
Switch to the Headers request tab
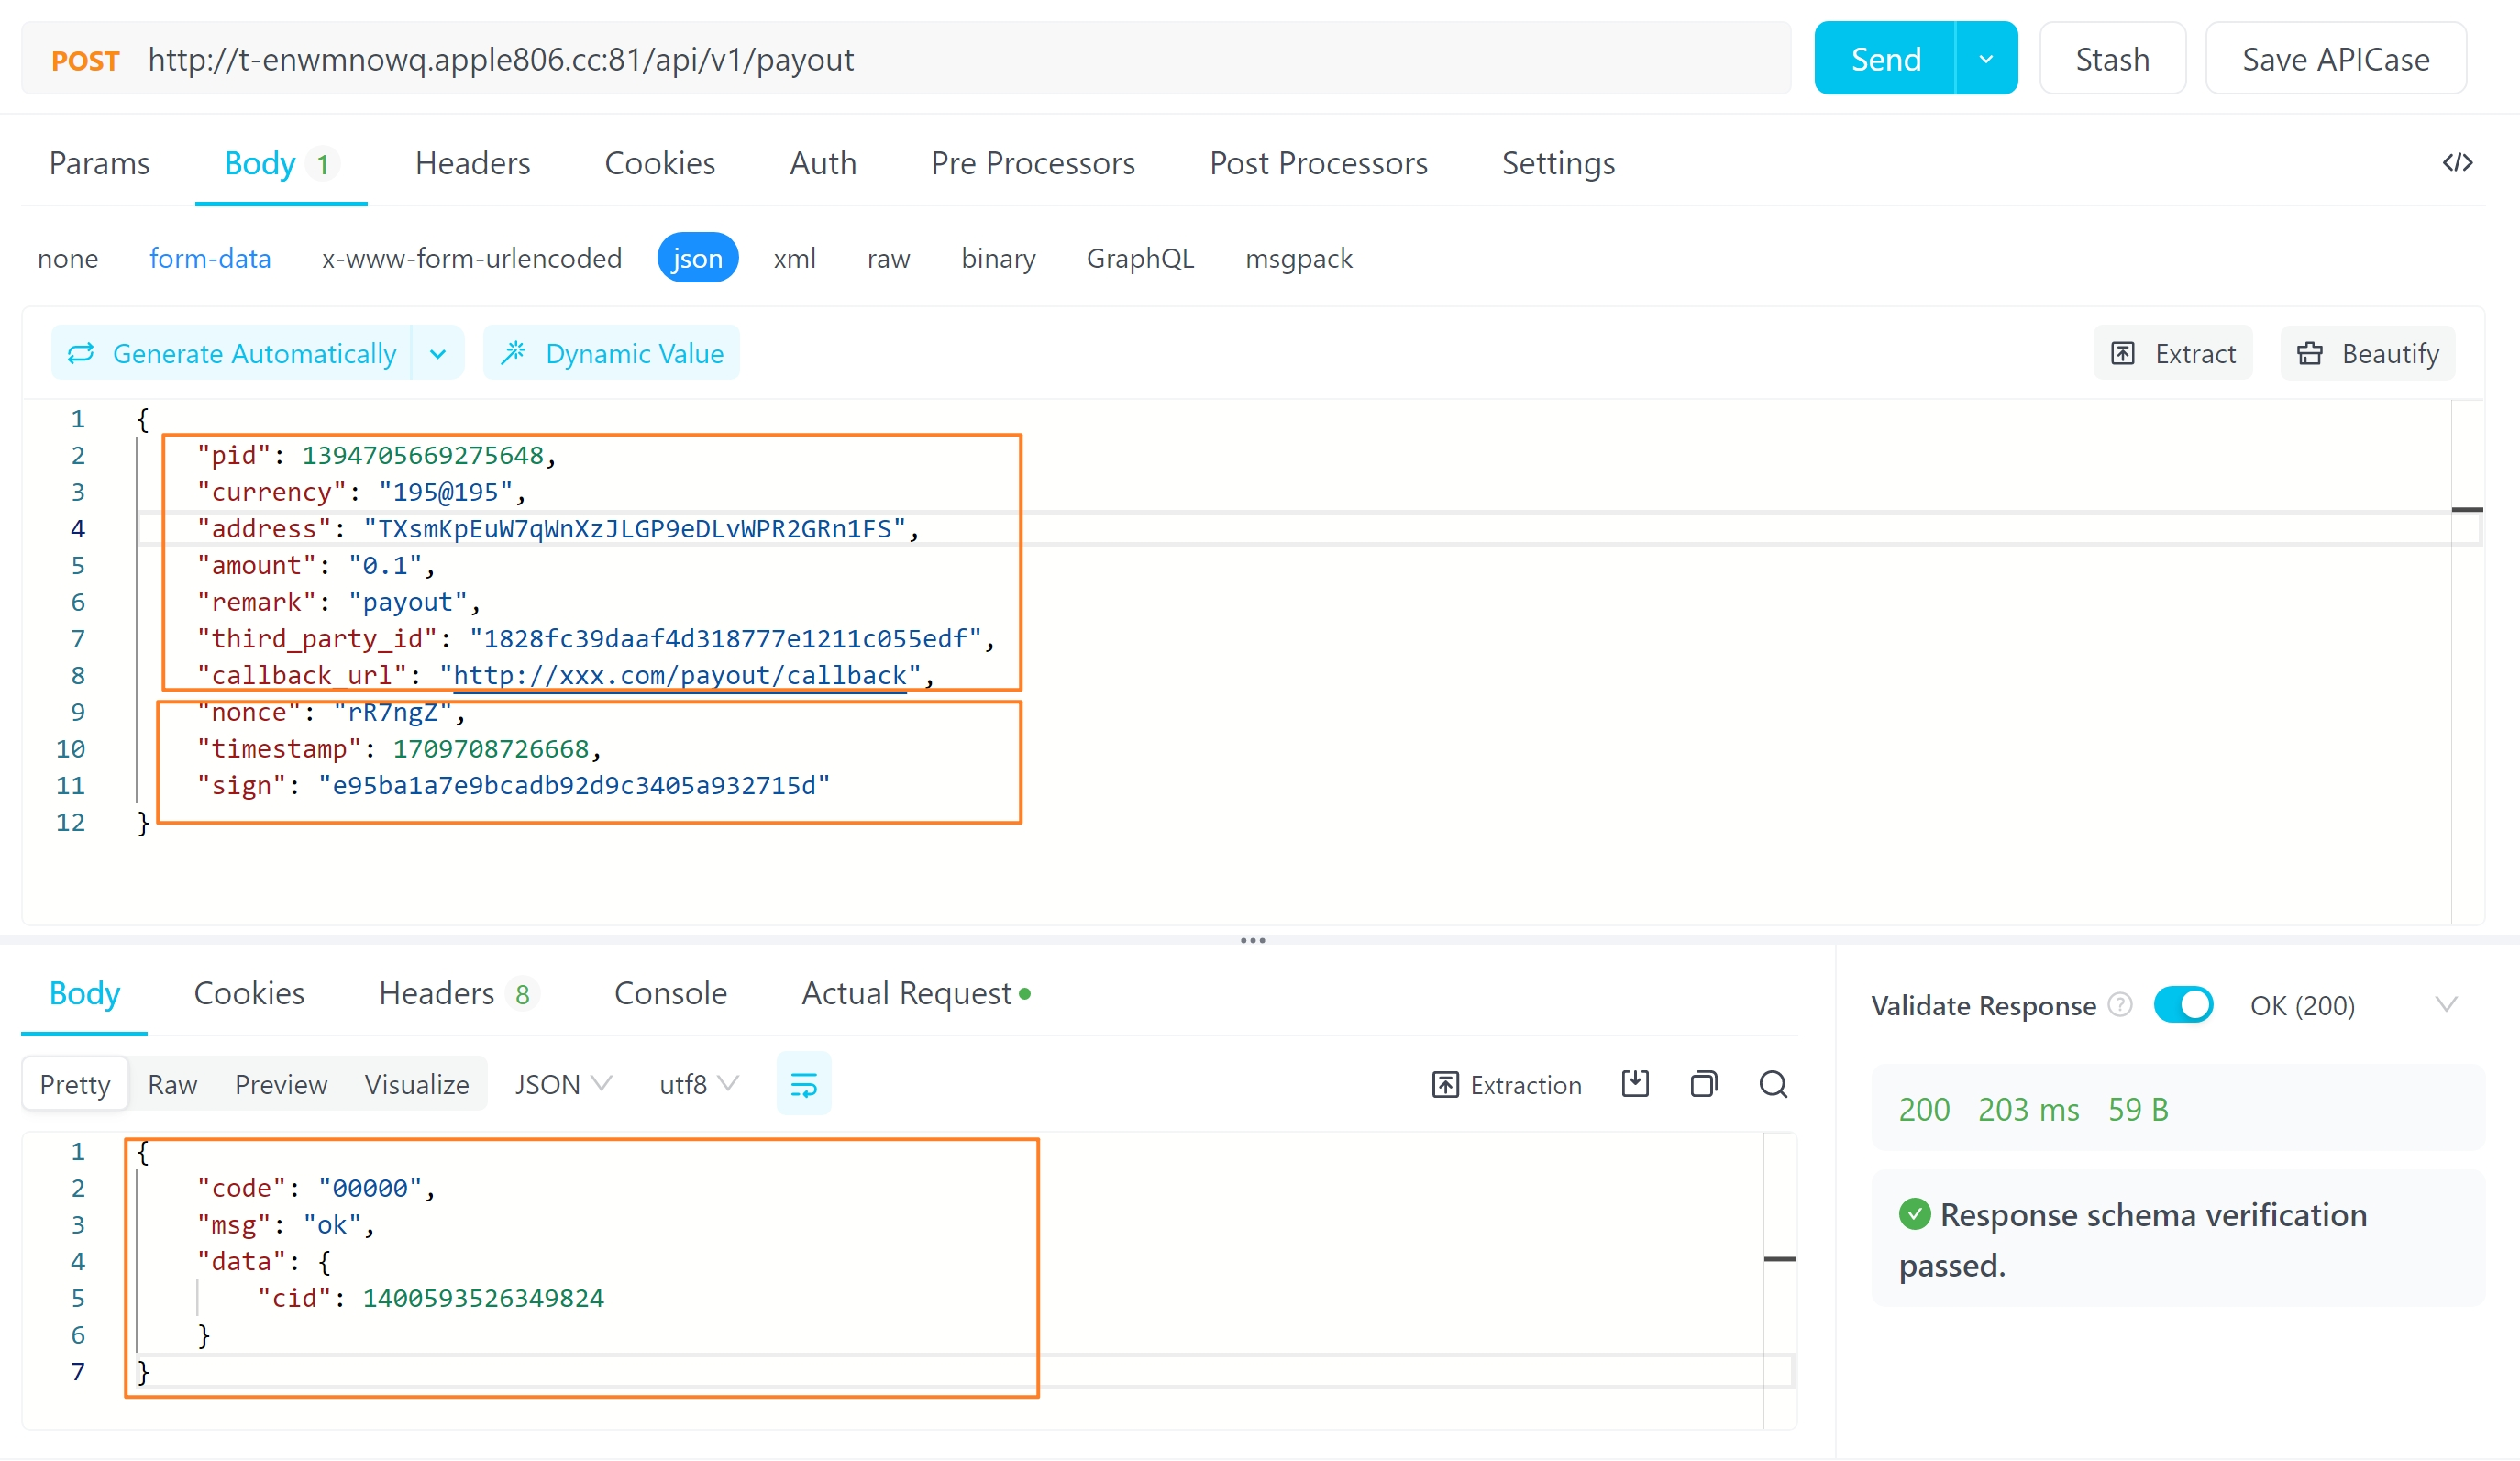(x=472, y=163)
